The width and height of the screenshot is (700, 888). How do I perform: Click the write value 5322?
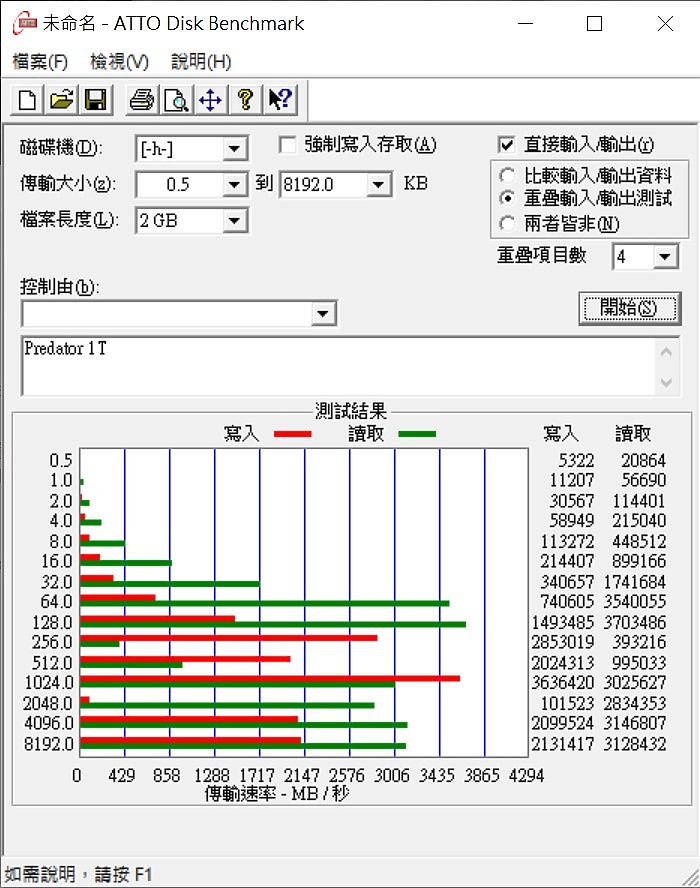point(576,460)
